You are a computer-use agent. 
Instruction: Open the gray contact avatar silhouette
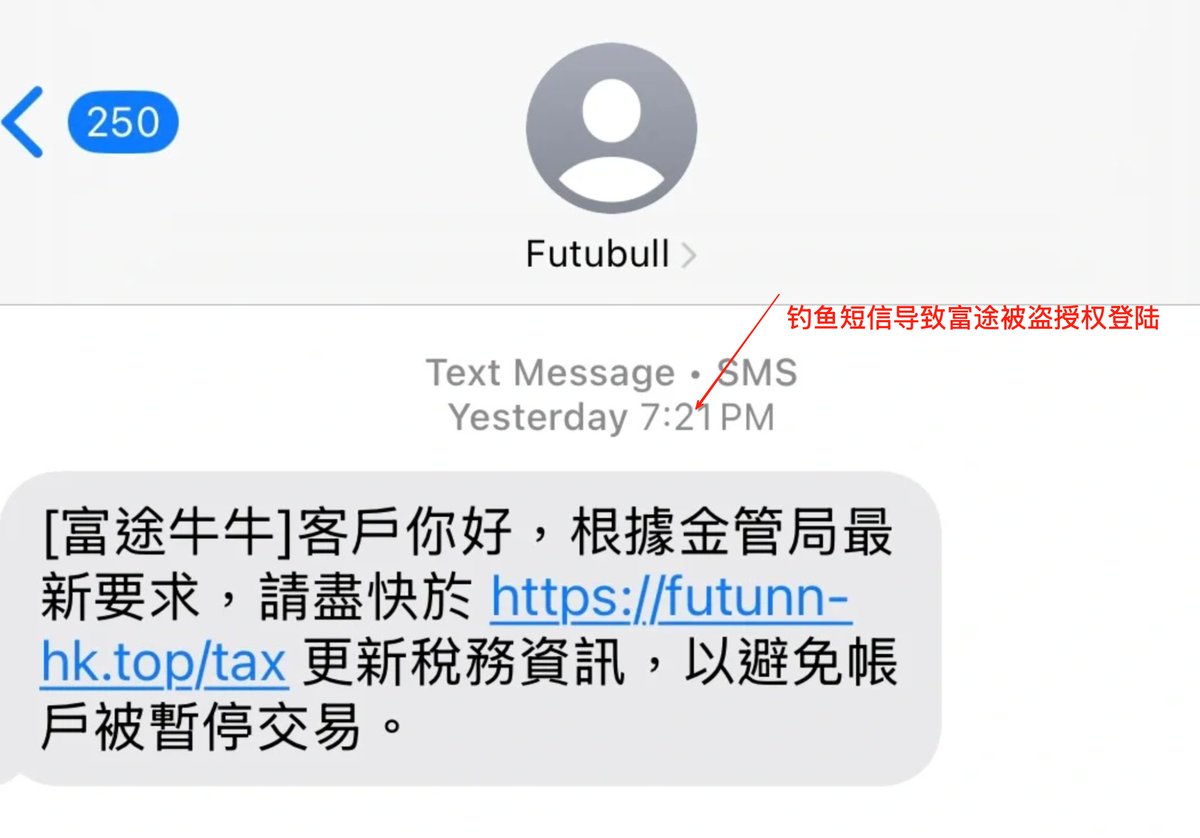(x=611, y=128)
